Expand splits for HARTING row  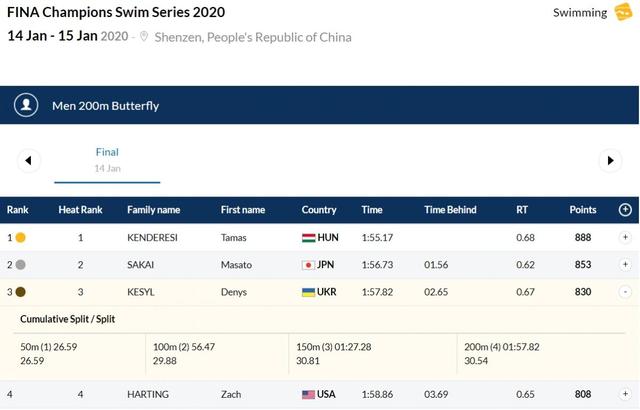click(625, 395)
